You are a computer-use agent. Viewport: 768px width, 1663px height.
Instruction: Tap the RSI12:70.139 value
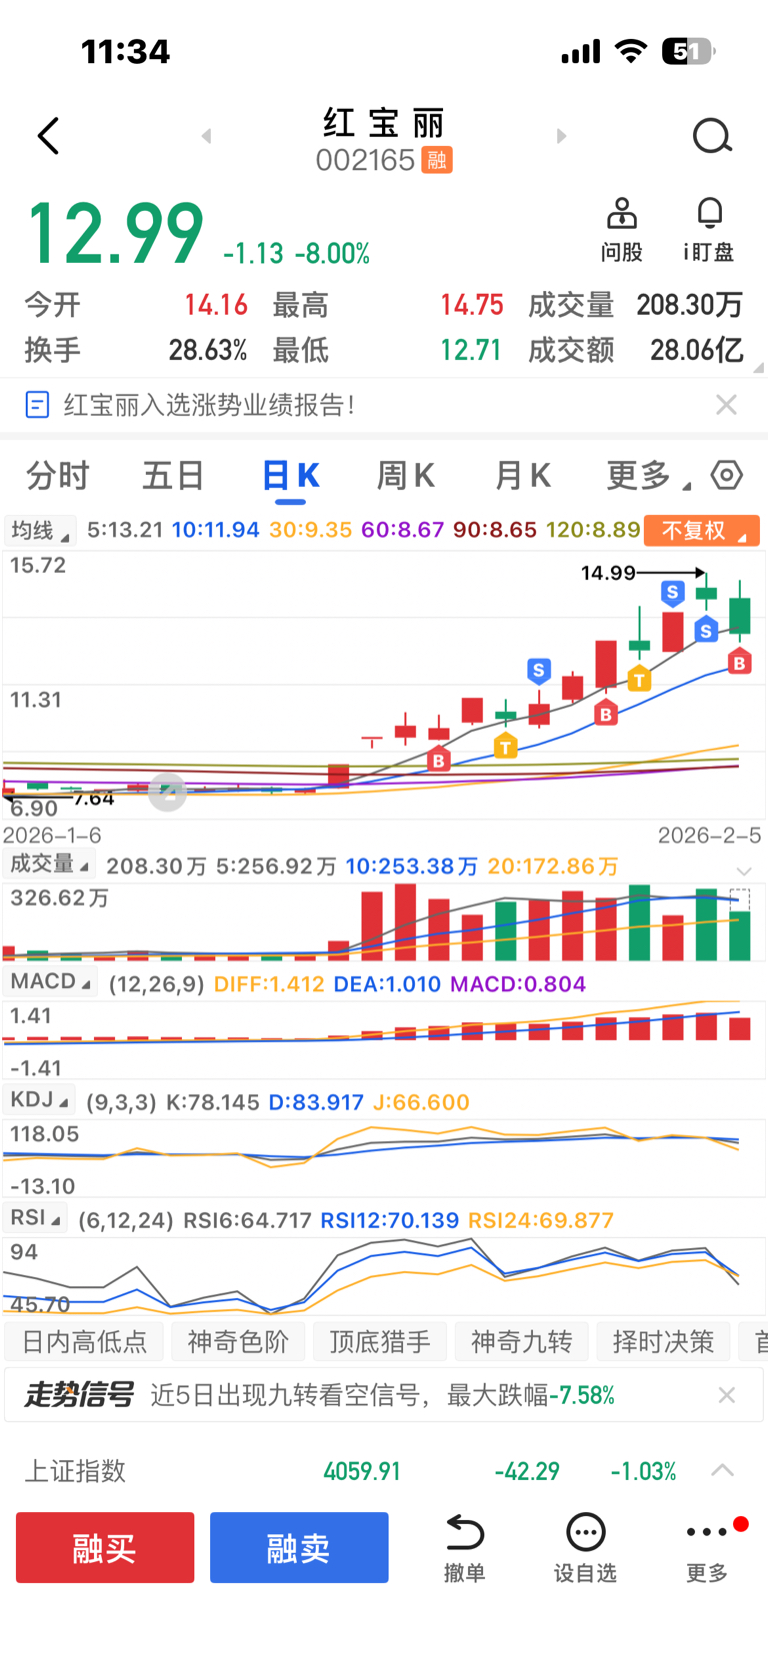[x=389, y=1220]
